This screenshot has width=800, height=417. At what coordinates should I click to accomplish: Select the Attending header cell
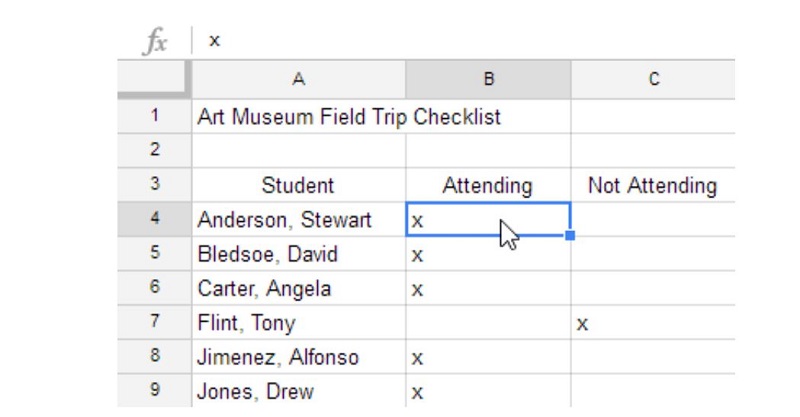coord(488,185)
